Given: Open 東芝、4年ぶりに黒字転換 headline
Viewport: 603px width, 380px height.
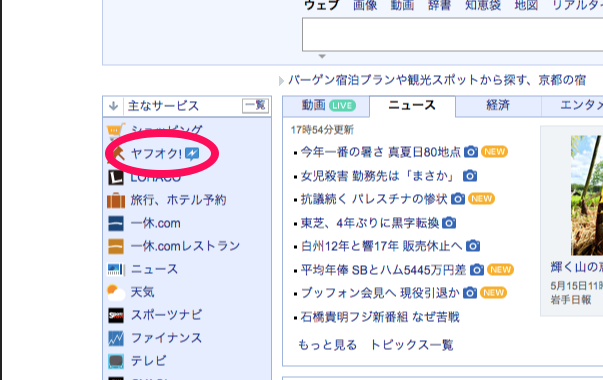Looking at the screenshot, I should [x=370, y=223].
